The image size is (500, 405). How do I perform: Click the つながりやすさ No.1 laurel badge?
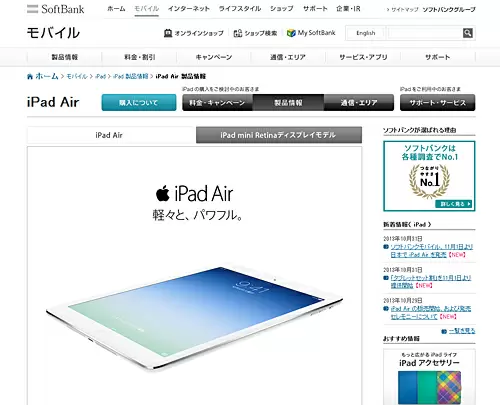tap(429, 181)
